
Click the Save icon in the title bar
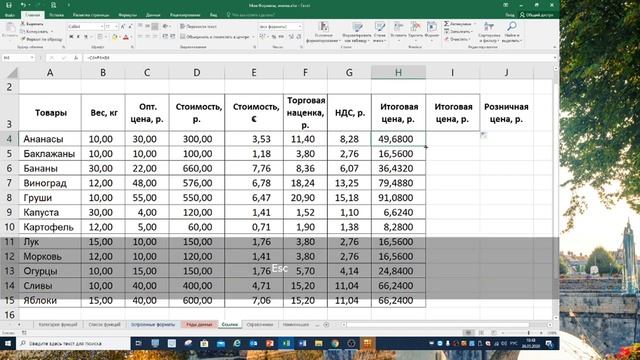point(9,5)
